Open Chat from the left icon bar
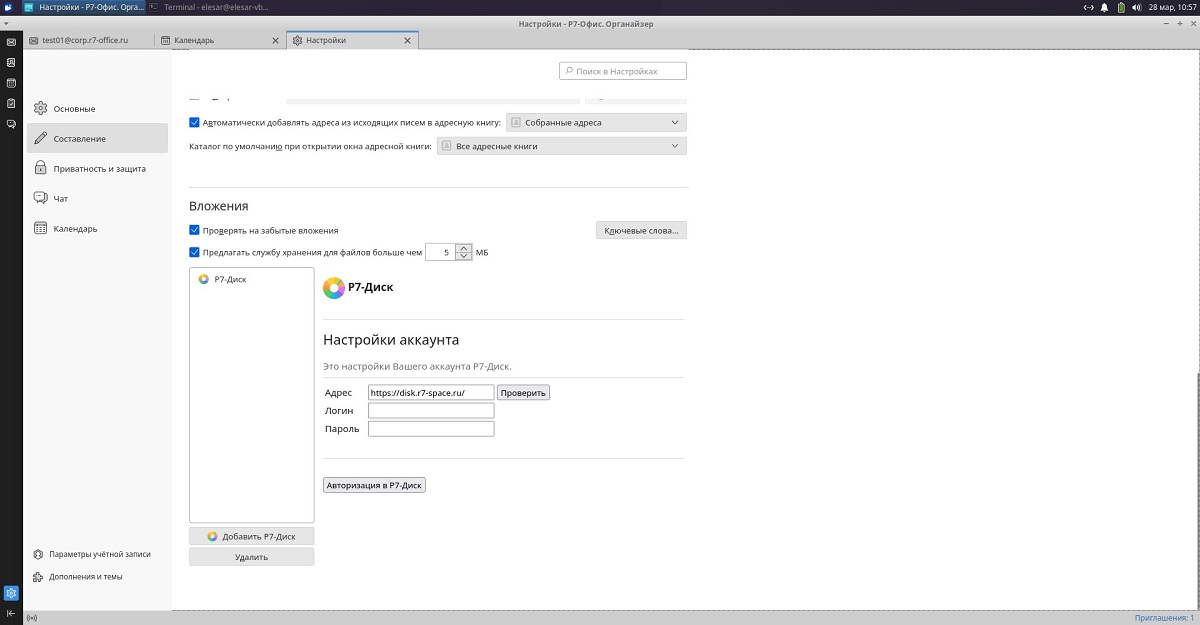1200x625 pixels. (x=11, y=124)
